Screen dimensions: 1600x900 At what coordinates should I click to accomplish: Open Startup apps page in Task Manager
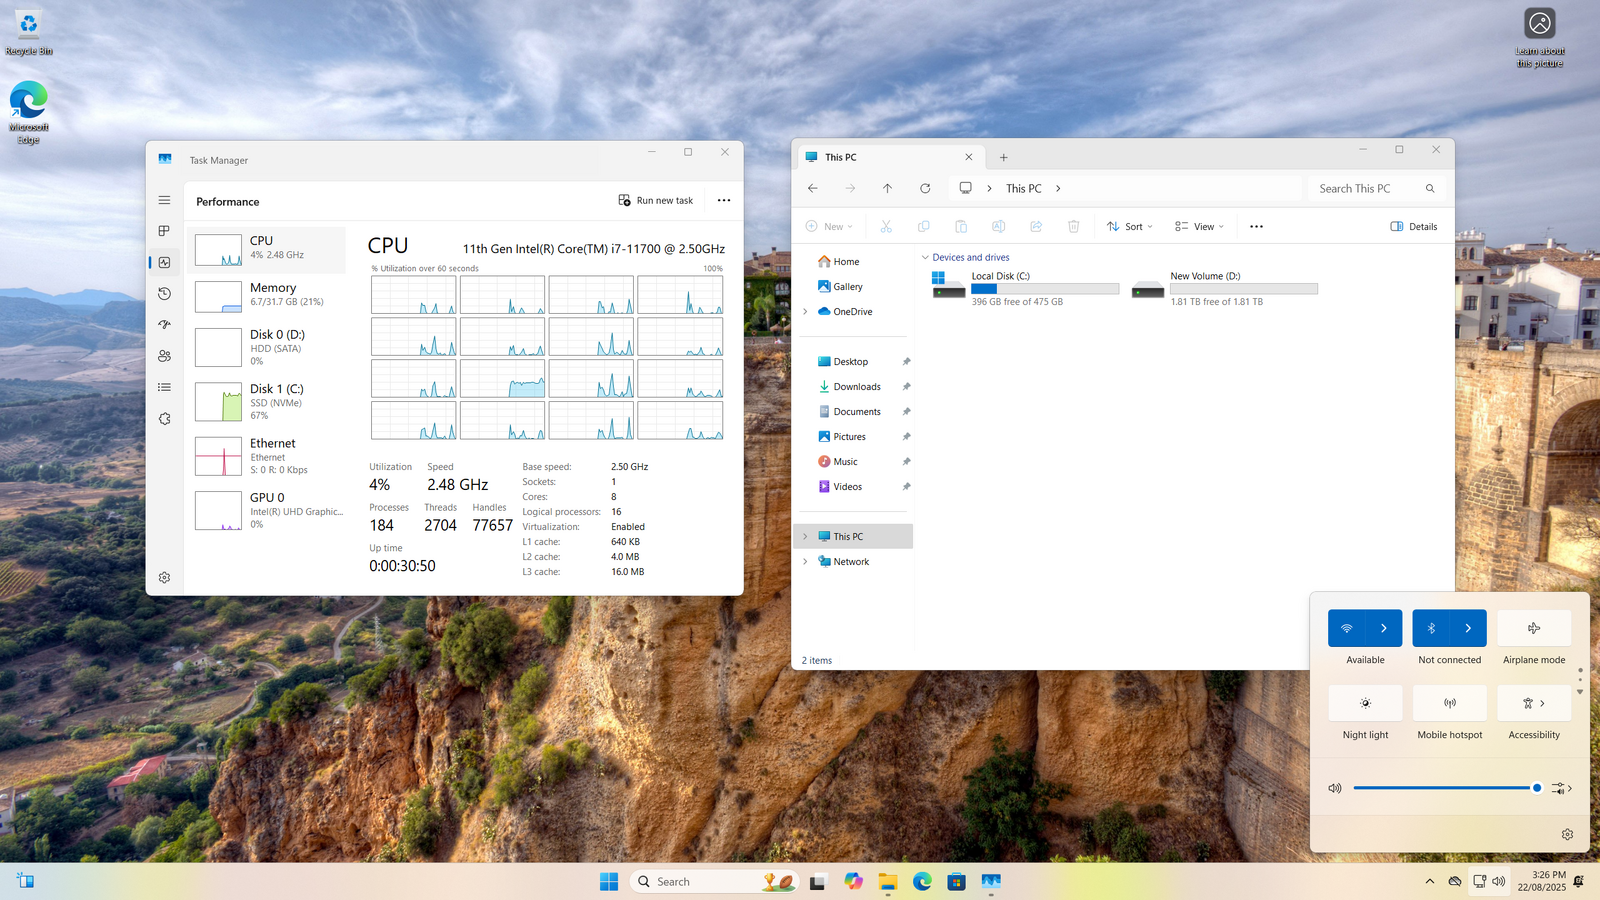click(x=164, y=325)
